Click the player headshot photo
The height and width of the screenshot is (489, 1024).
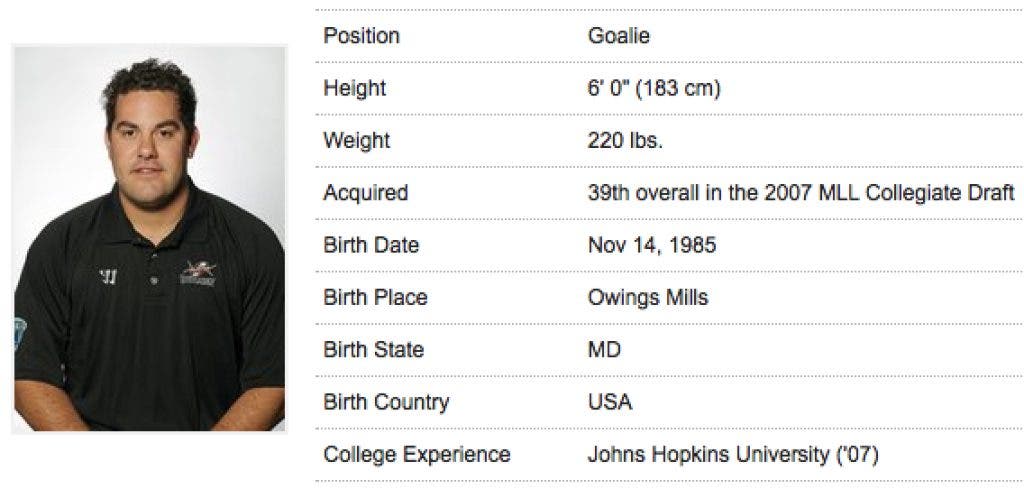coord(149,238)
